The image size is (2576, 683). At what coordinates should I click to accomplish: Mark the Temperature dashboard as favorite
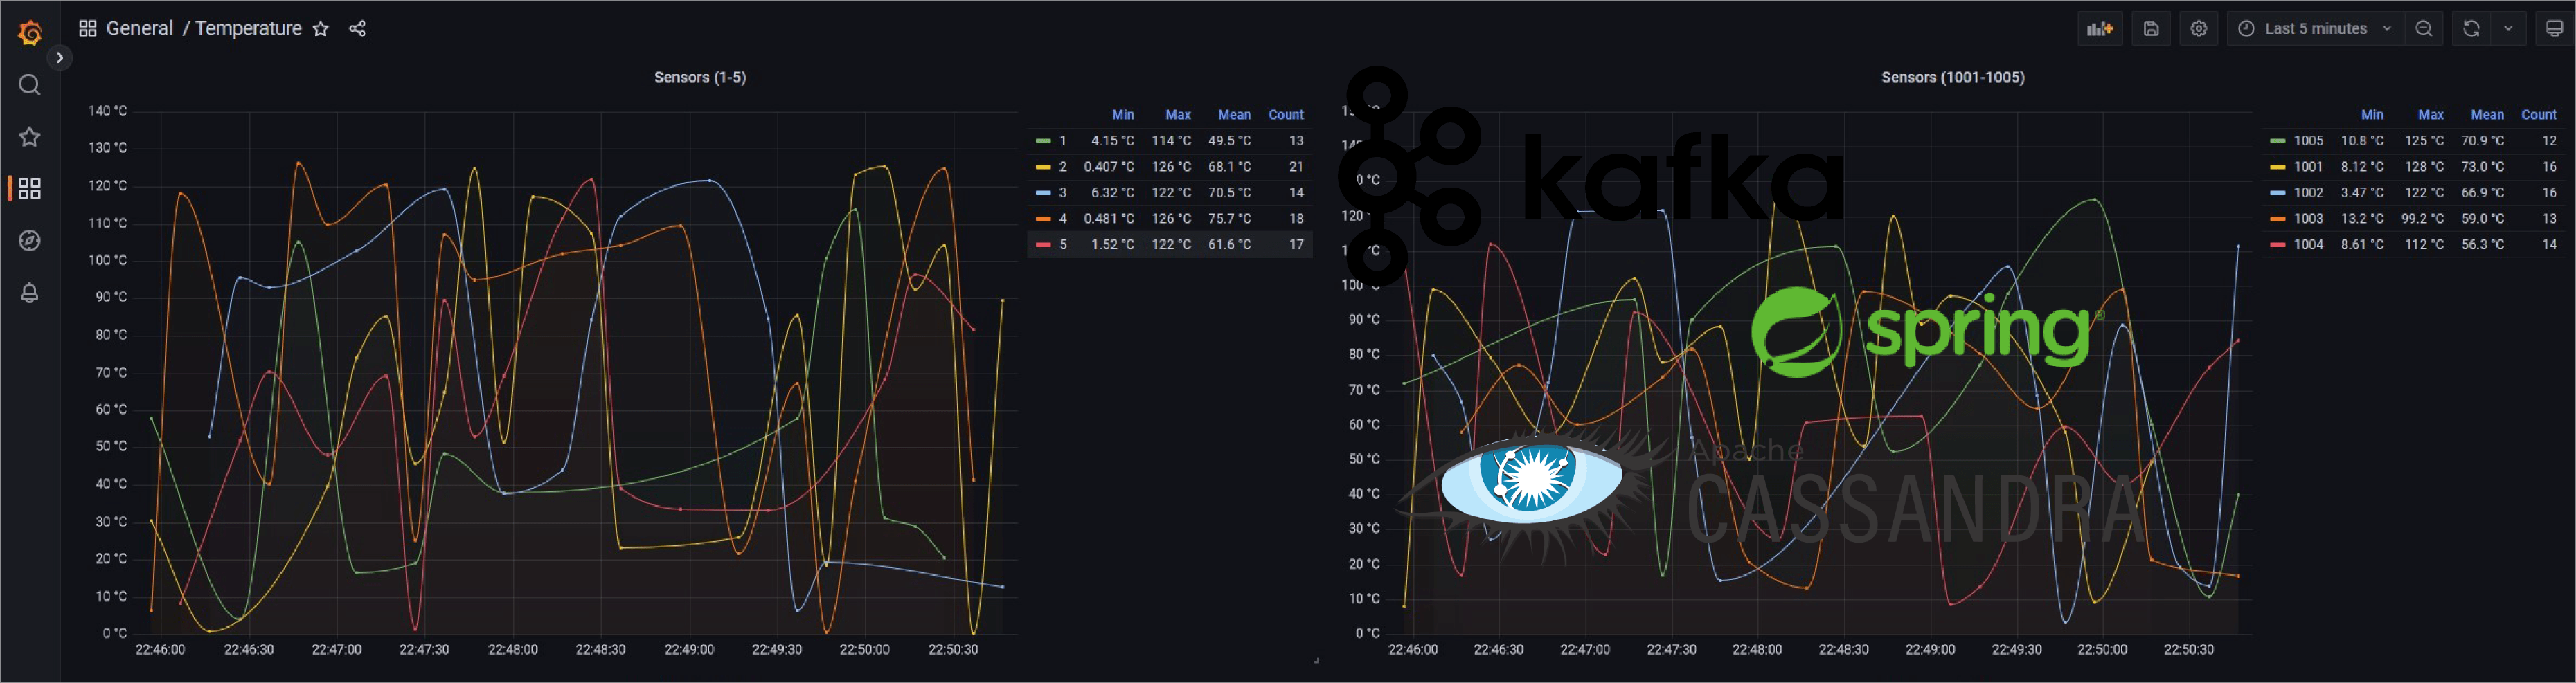pyautogui.click(x=320, y=28)
